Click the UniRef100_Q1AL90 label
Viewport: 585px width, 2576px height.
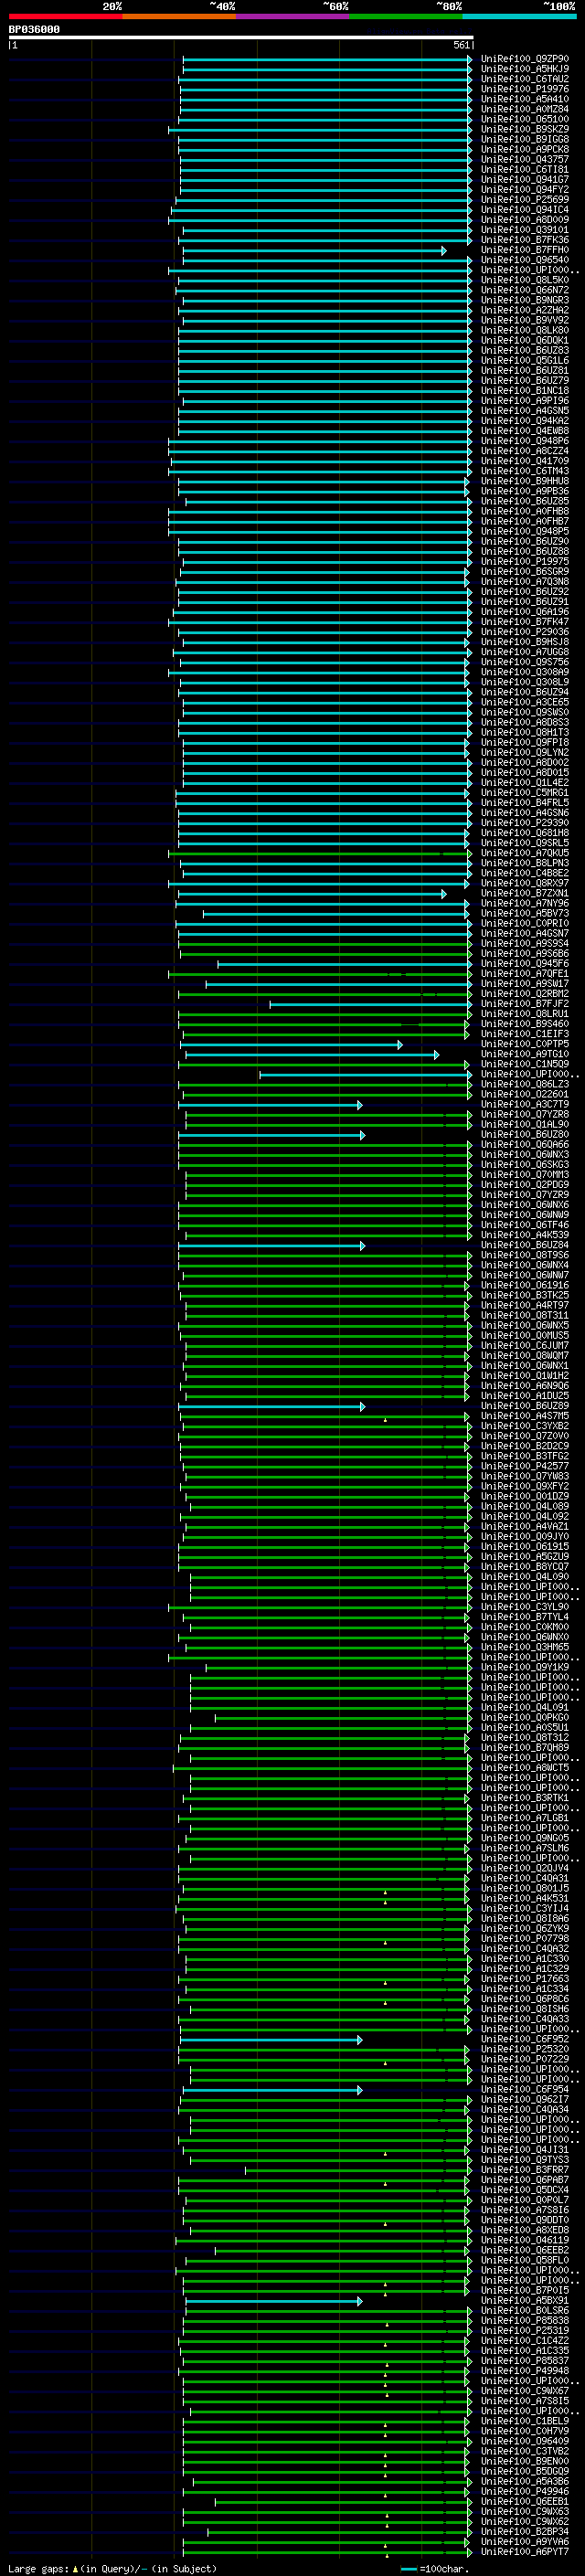pyautogui.click(x=524, y=1125)
